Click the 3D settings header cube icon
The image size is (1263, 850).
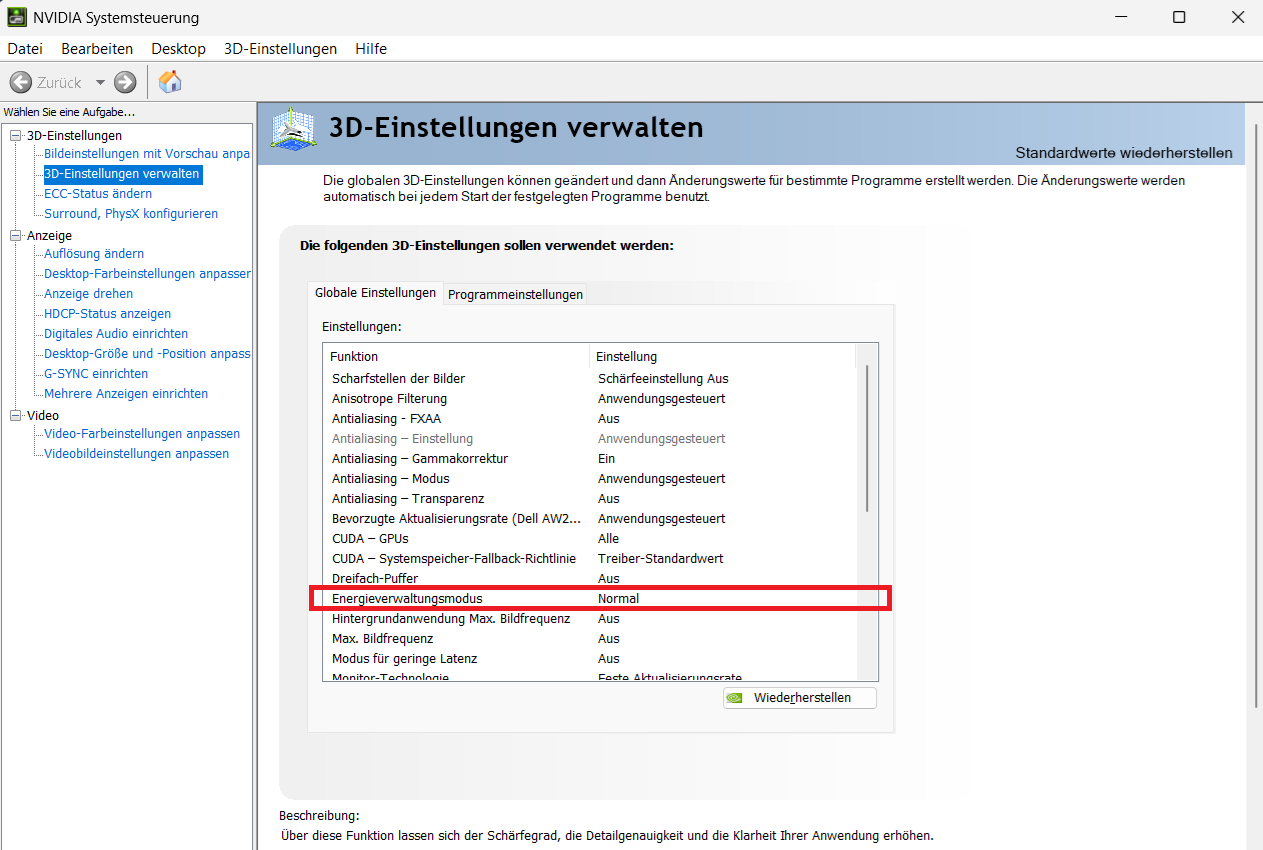tap(295, 132)
